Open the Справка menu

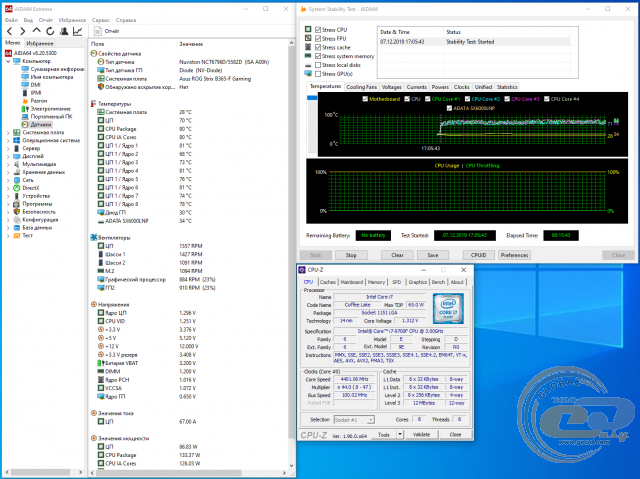point(126,20)
